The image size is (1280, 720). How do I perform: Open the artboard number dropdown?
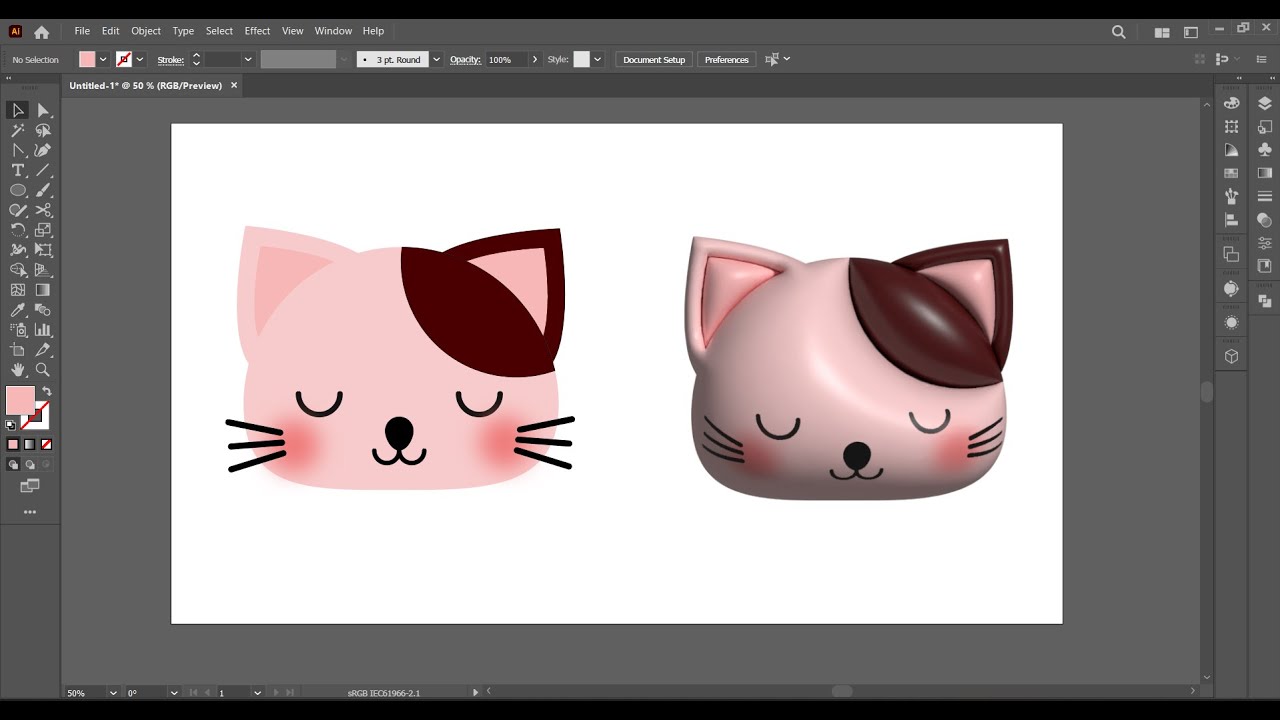click(x=257, y=692)
